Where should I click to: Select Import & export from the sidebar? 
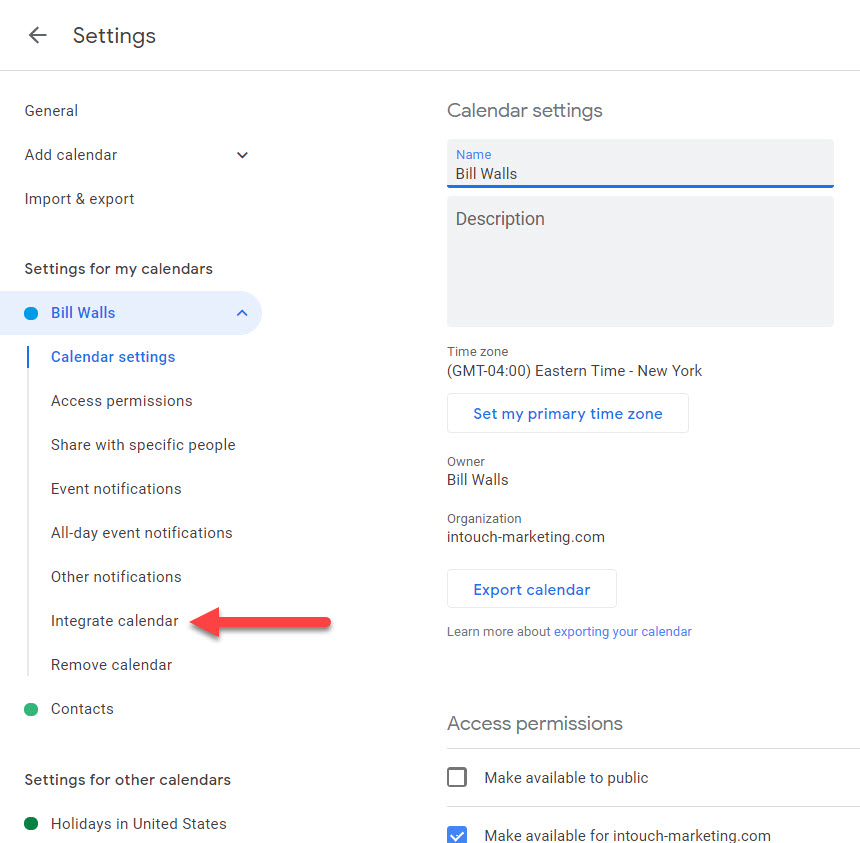click(79, 199)
